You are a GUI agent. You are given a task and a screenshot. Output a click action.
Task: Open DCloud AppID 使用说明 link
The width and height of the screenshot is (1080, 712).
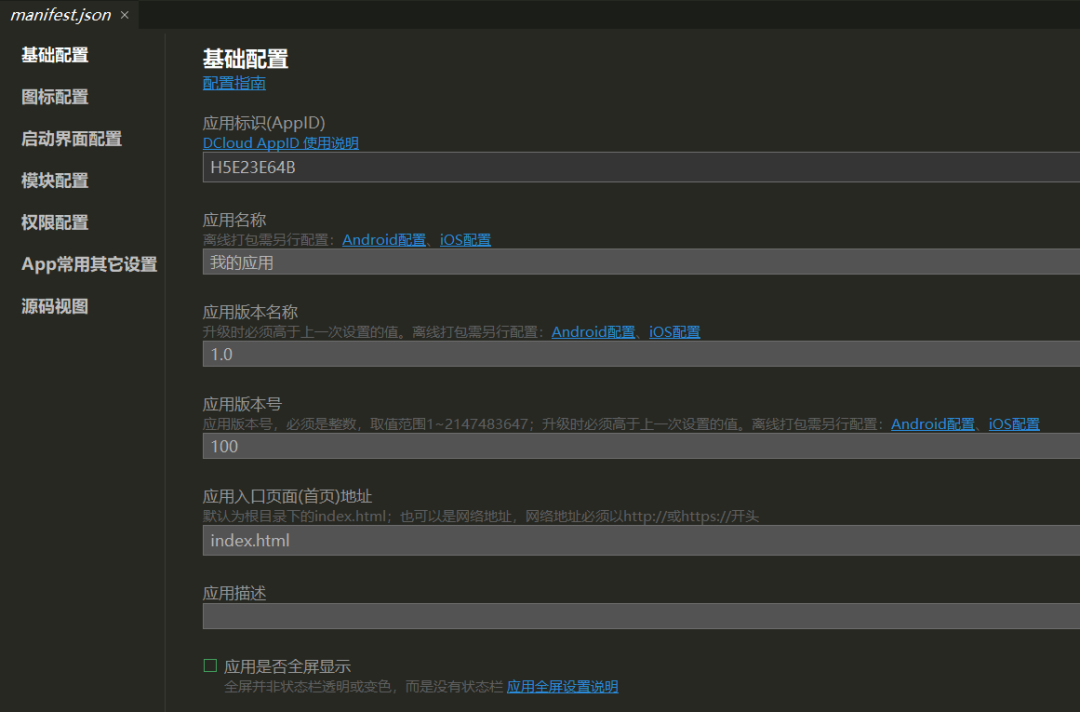(x=280, y=143)
